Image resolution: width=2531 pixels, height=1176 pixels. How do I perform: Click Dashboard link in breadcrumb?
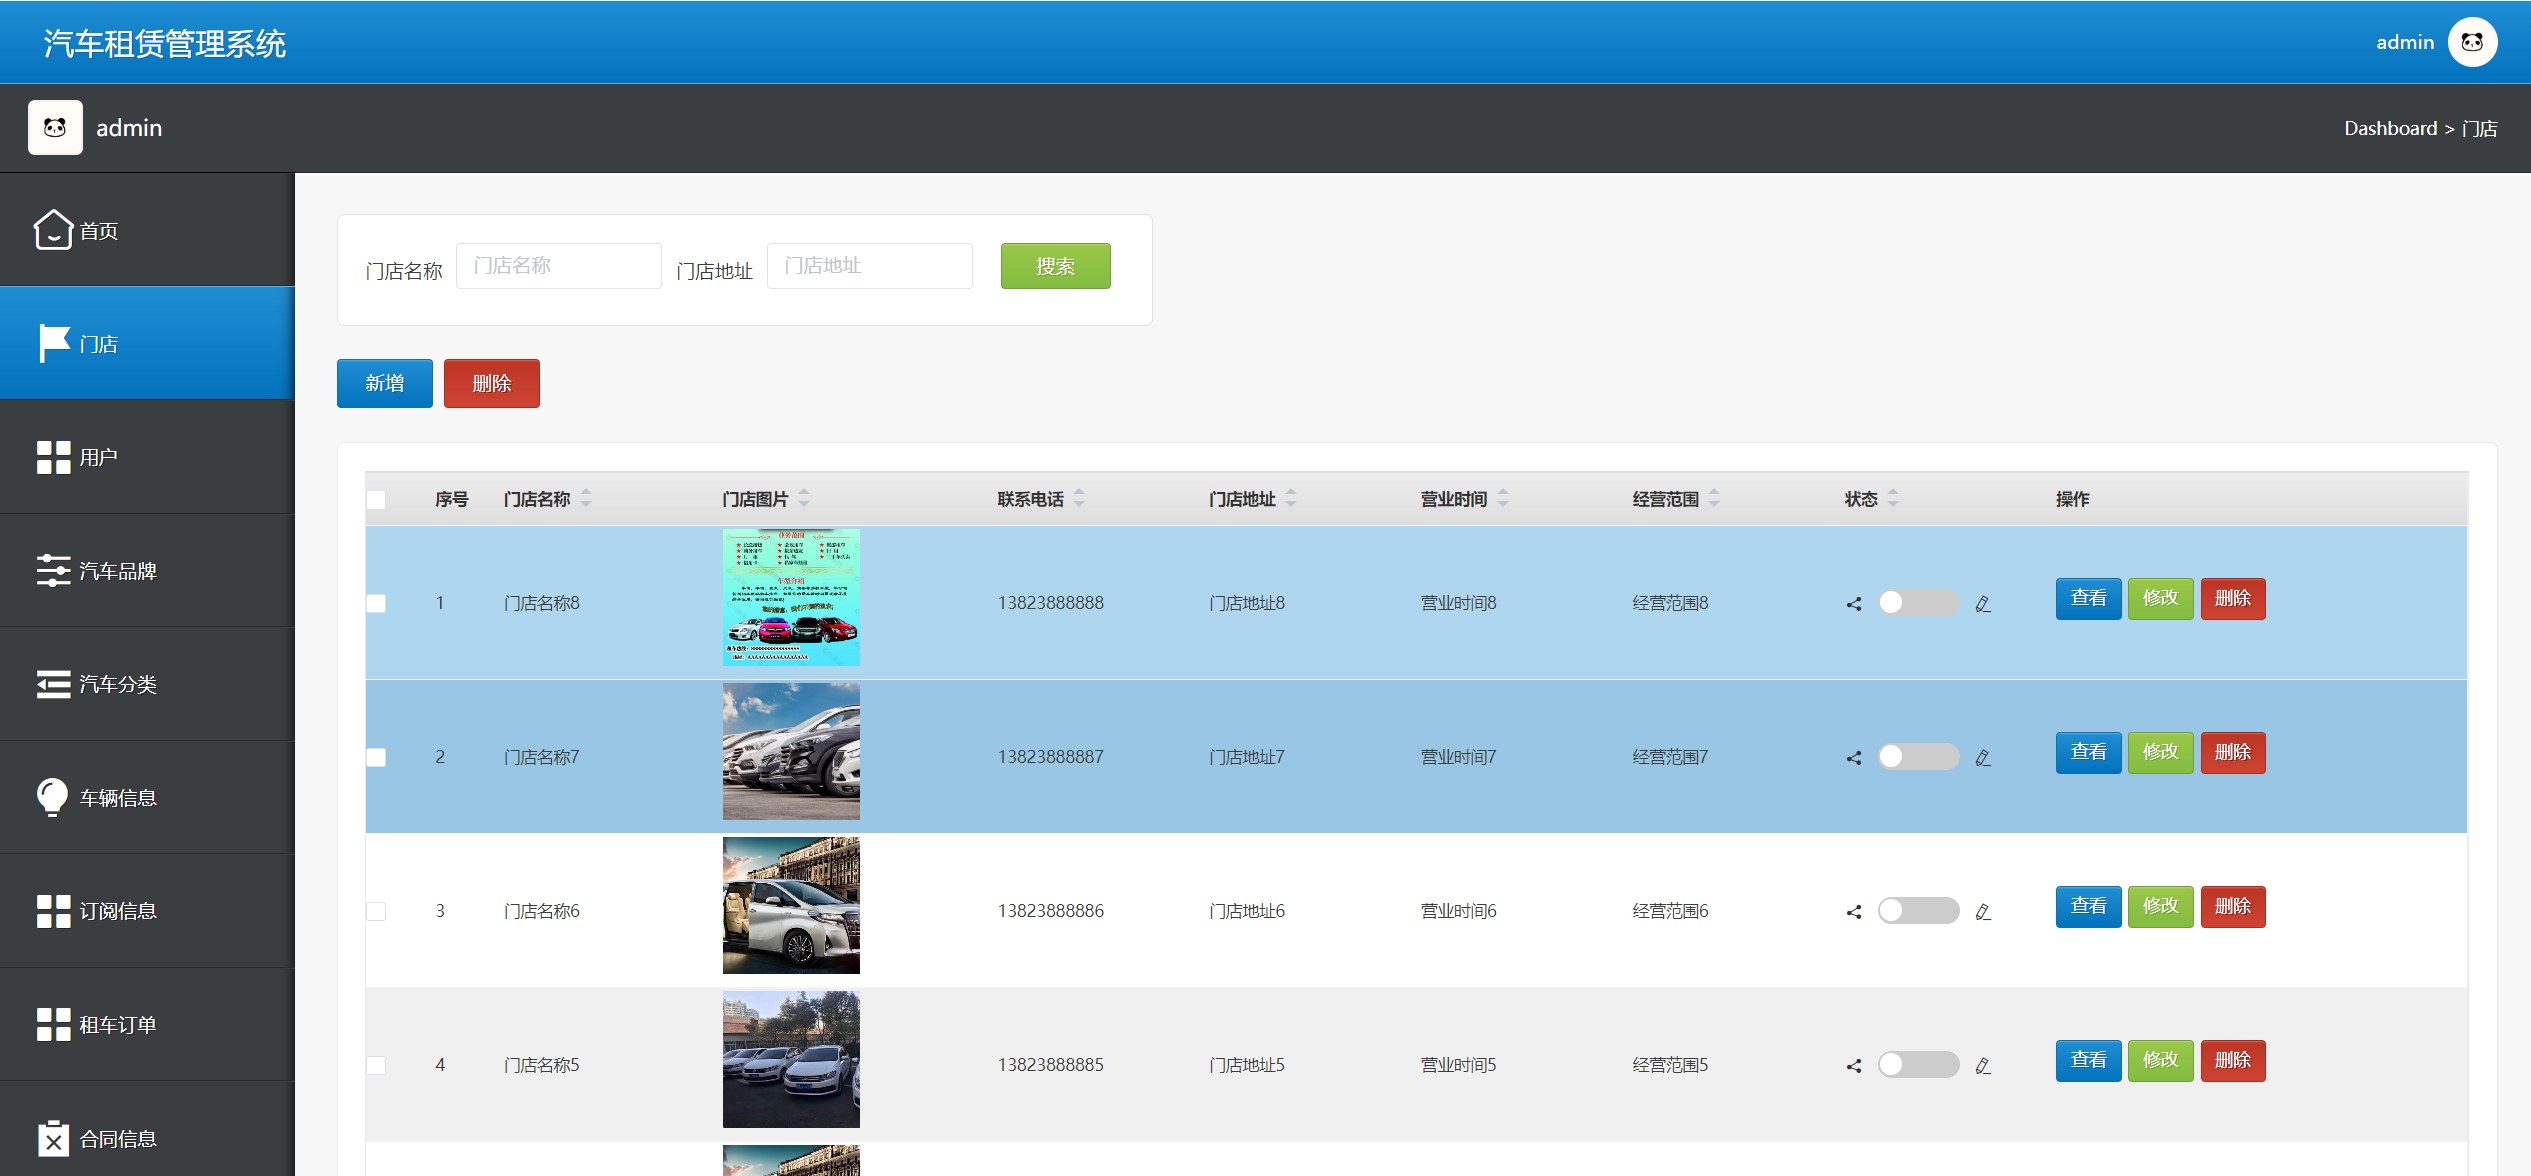pyautogui.click(x=2390, y=128)
